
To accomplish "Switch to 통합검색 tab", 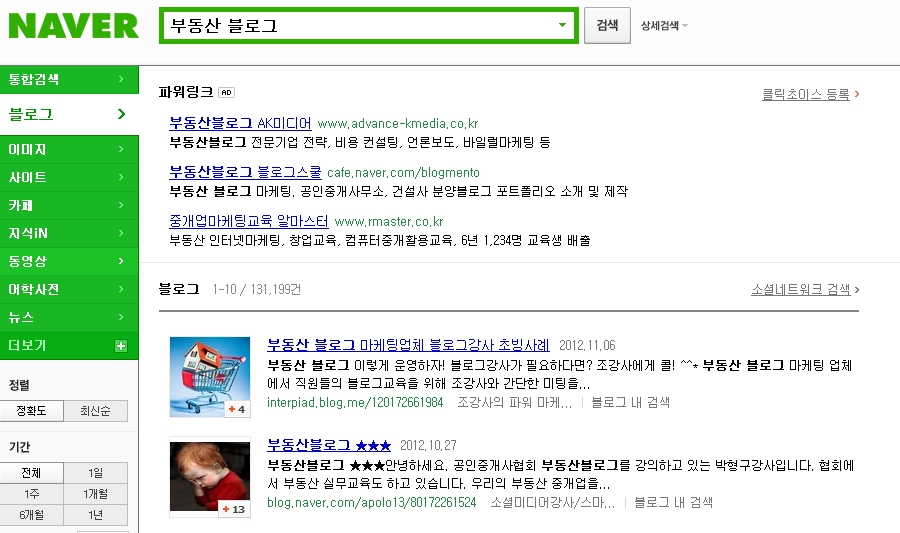I will (x=69, y=79).
